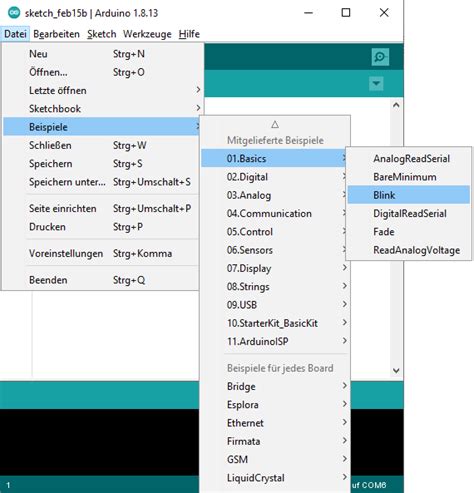Viewport: 474px width, 493px height.
Task: Load the Fade example sketch
Action: pos(409,232)
